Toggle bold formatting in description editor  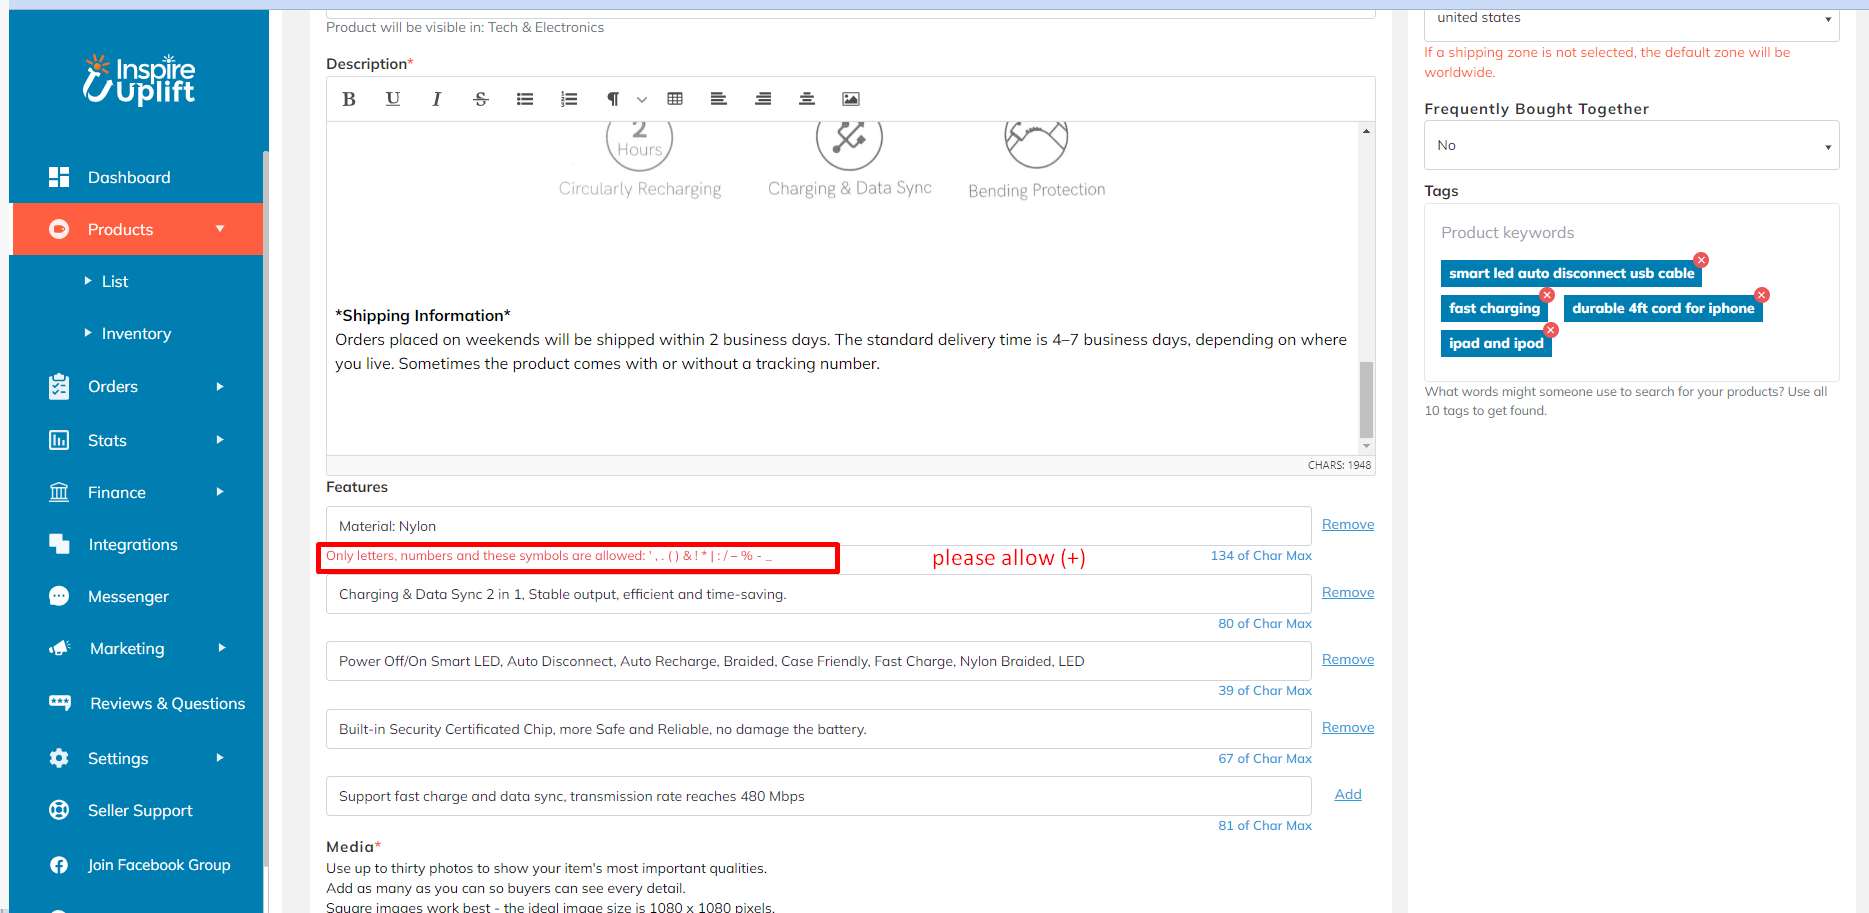[x=349, y=99]
